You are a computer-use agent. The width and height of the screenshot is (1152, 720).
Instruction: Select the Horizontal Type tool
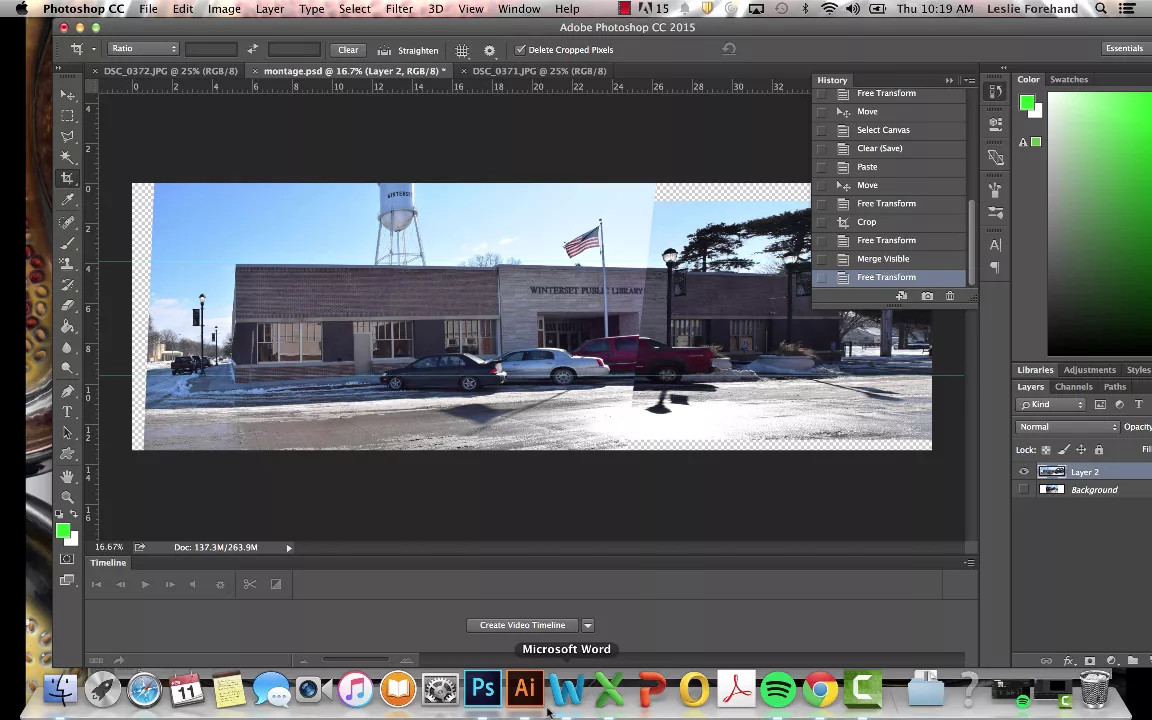click(x=67, y=411)
